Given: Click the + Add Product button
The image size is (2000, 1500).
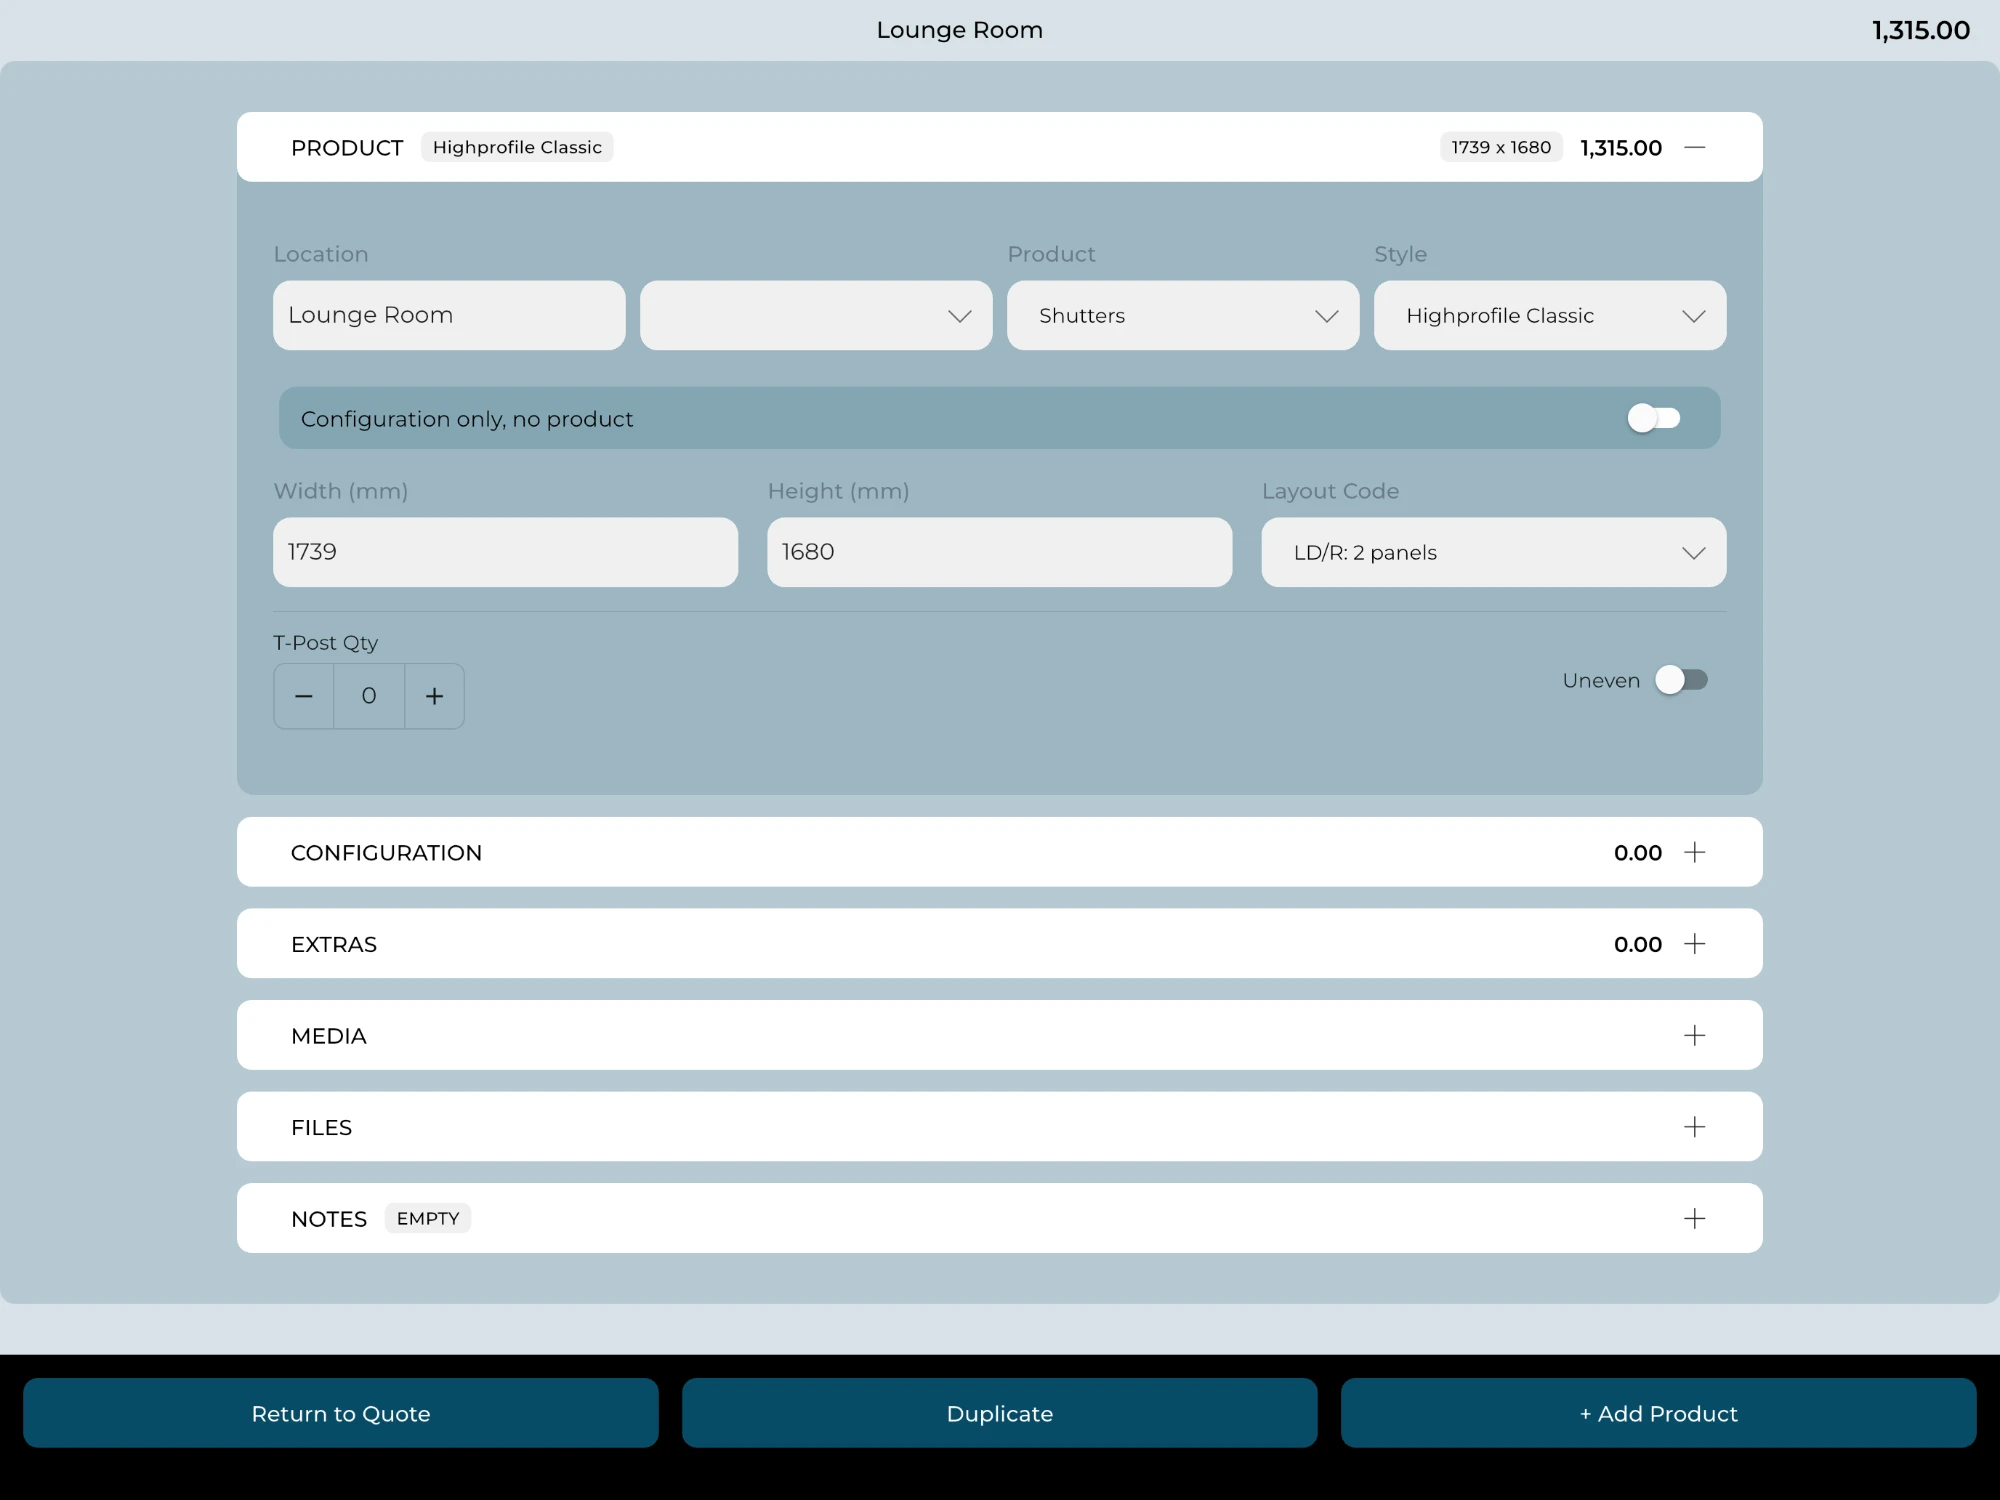Looking at the screenshot, I should pyautogui.click(x=1658, y=1413).
